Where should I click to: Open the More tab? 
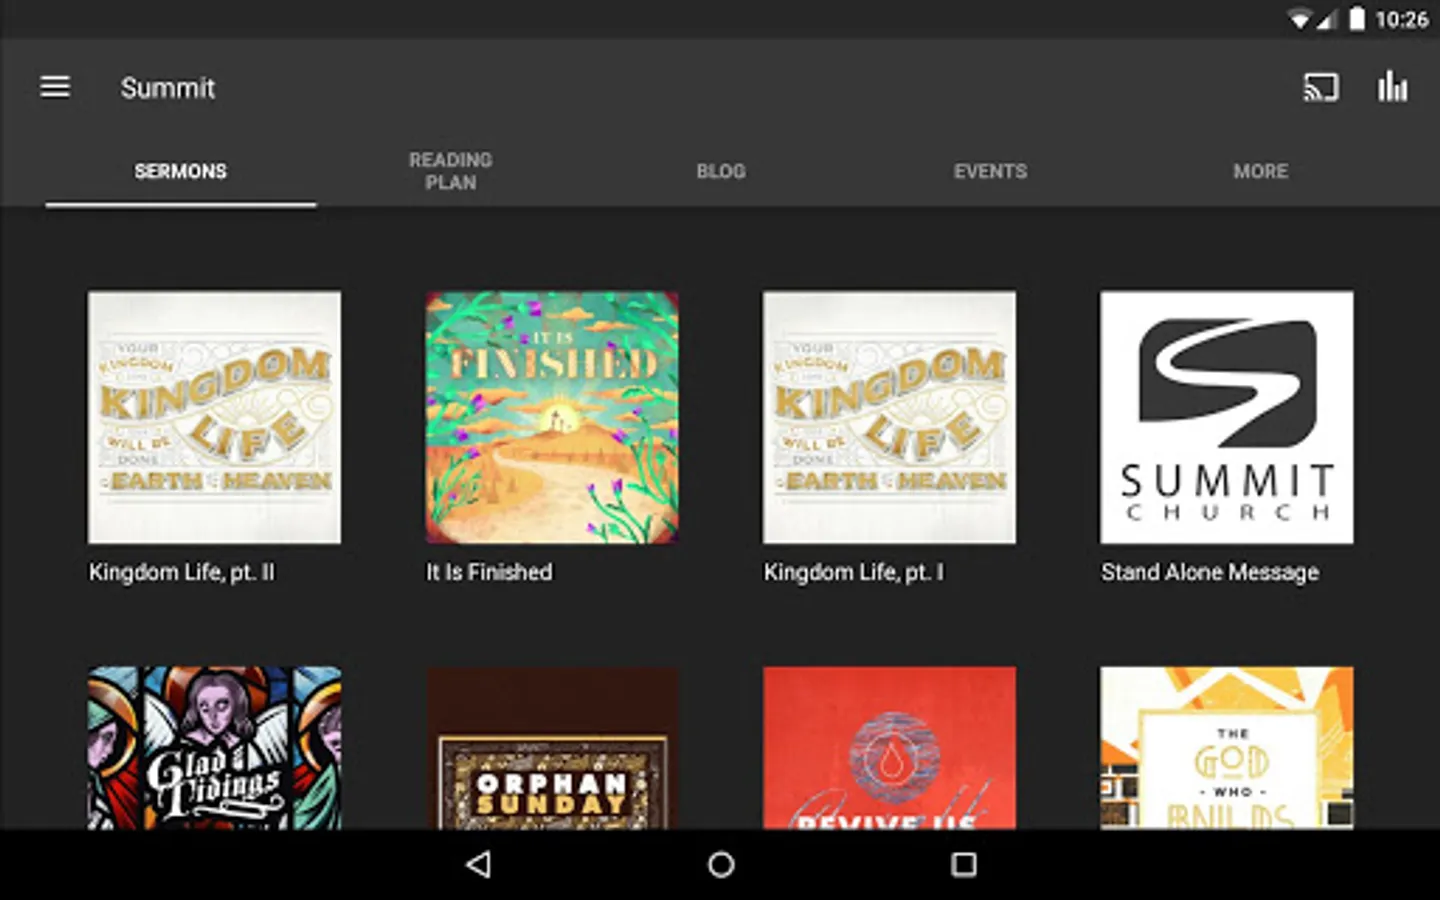[1261, 171]
